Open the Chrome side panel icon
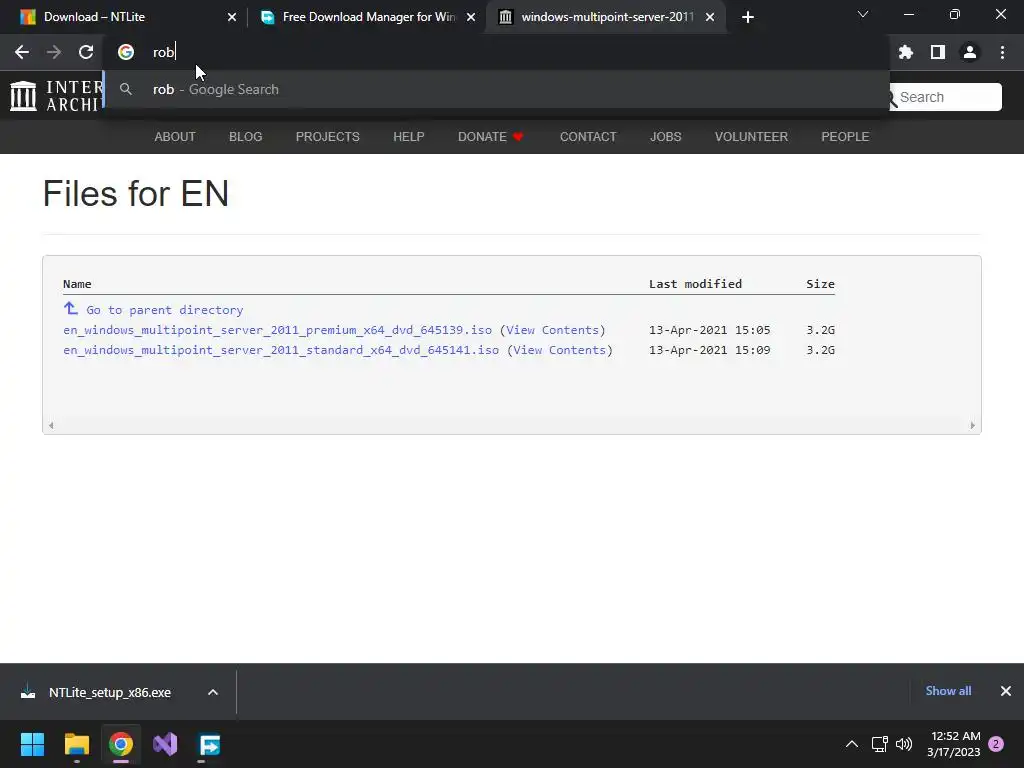This screenshot has width=1024, height=768. [938, 52]
